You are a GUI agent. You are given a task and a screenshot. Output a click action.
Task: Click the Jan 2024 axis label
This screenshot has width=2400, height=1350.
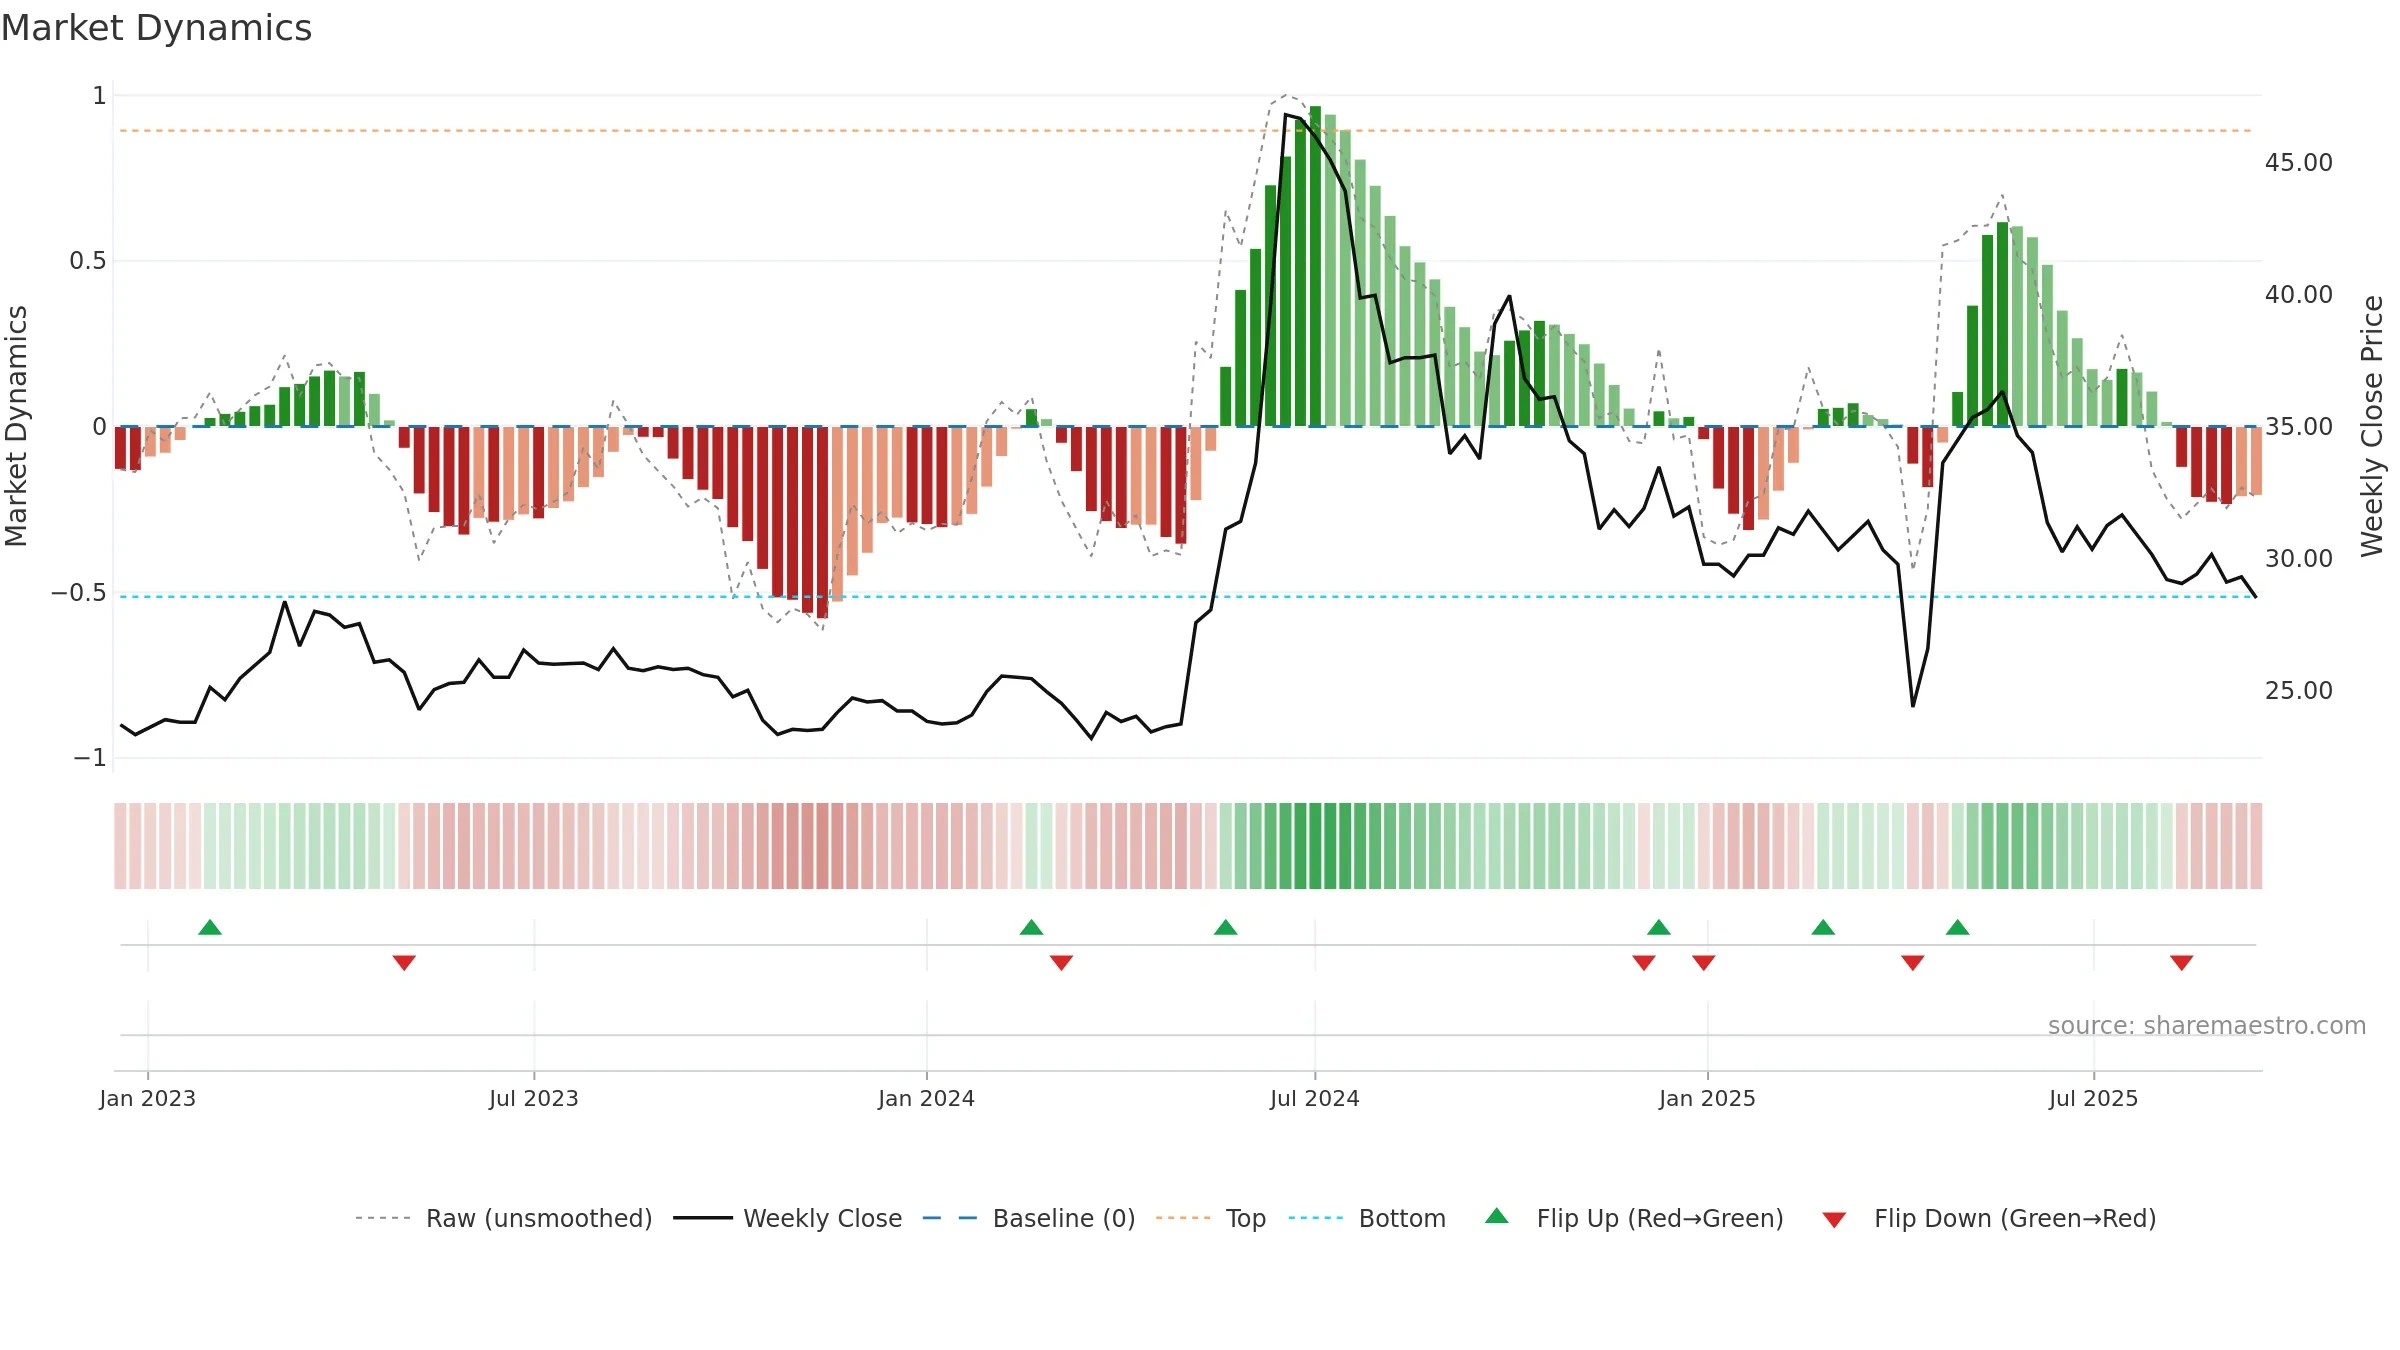(927, 1098)
